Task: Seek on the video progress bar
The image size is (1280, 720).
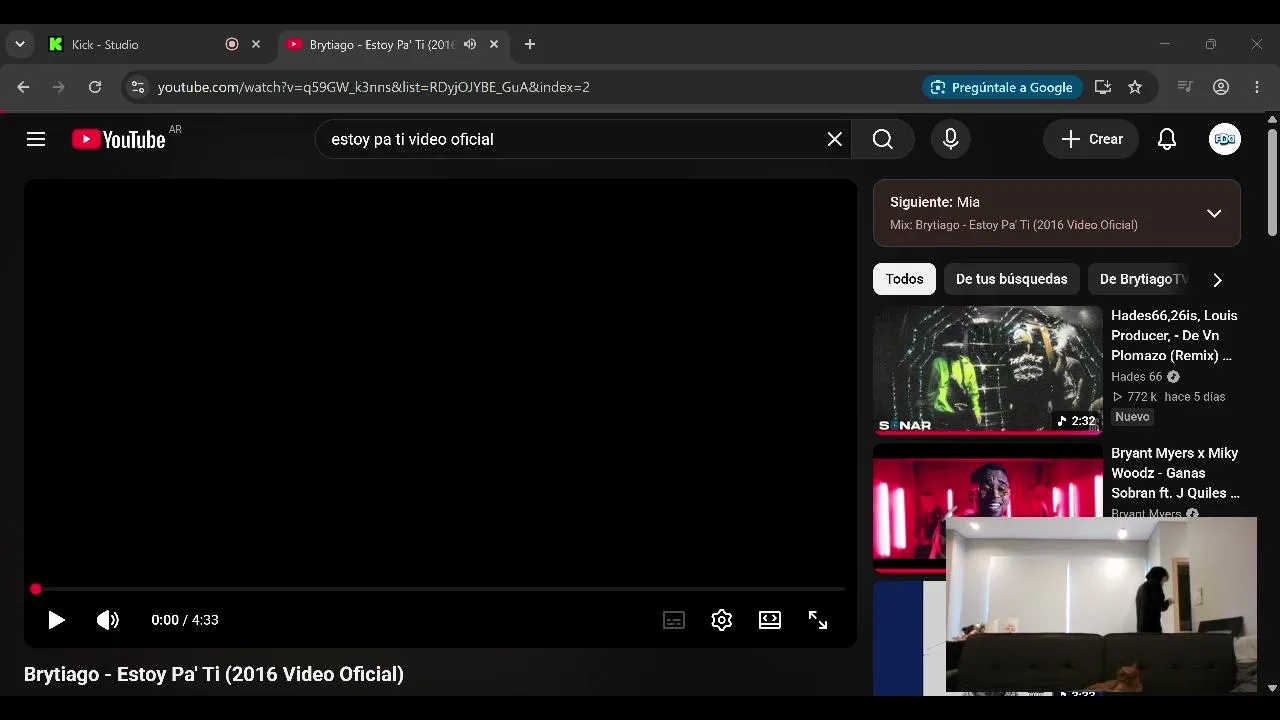Action: click(440, 589)
